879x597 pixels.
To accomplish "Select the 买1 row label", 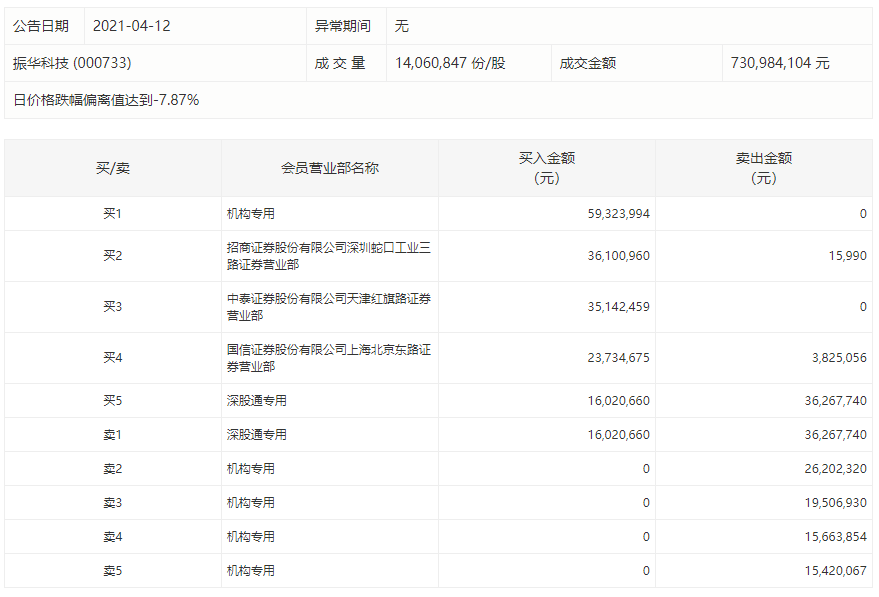I will click(113, 214).
